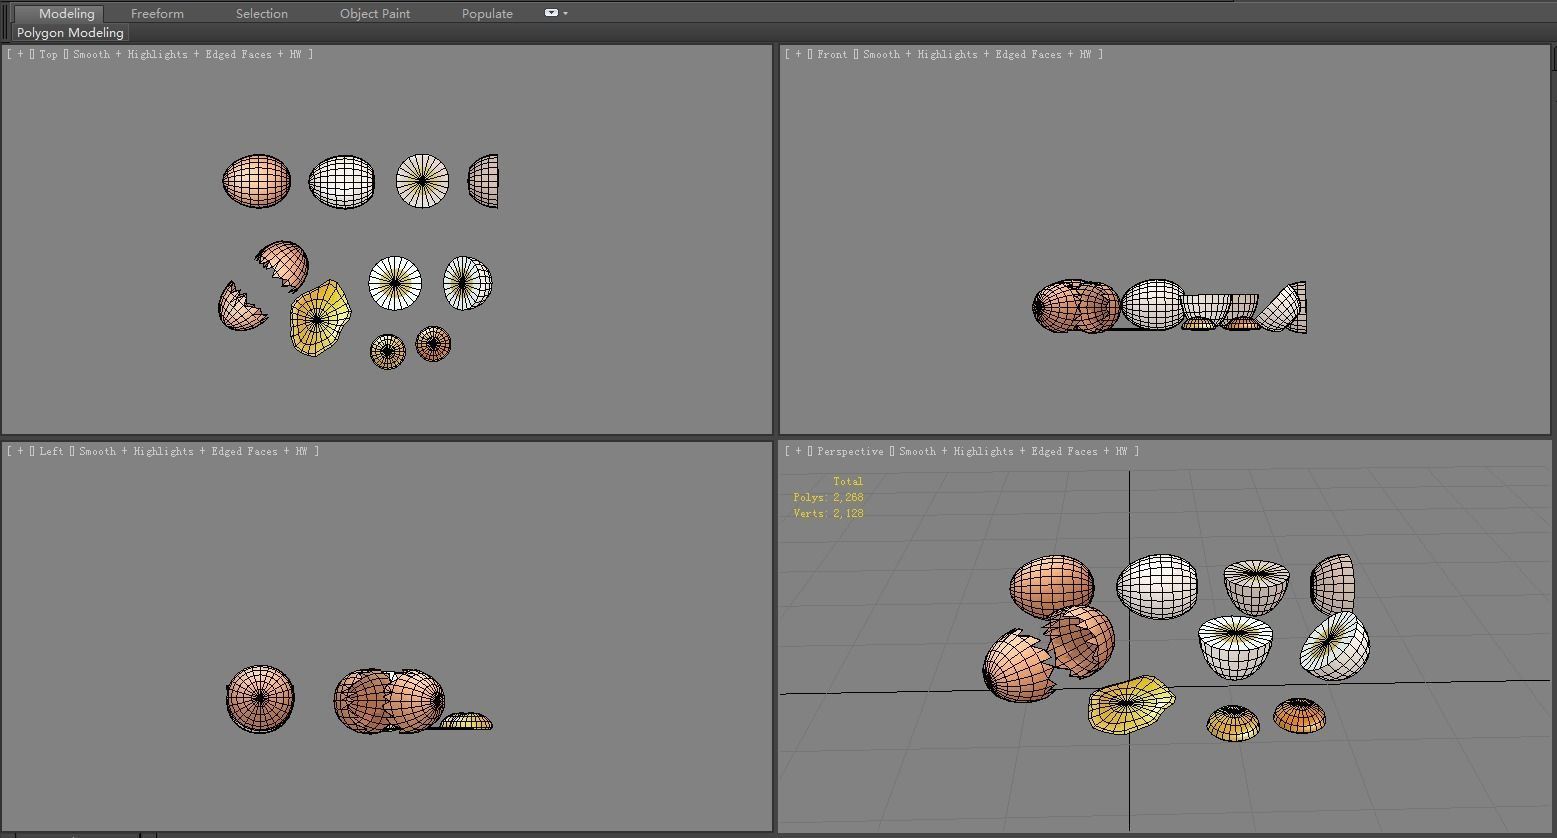The image size is (1557, 838).
Task: Open the Front viewport plus menu
Action: click(x=798, y=55)
